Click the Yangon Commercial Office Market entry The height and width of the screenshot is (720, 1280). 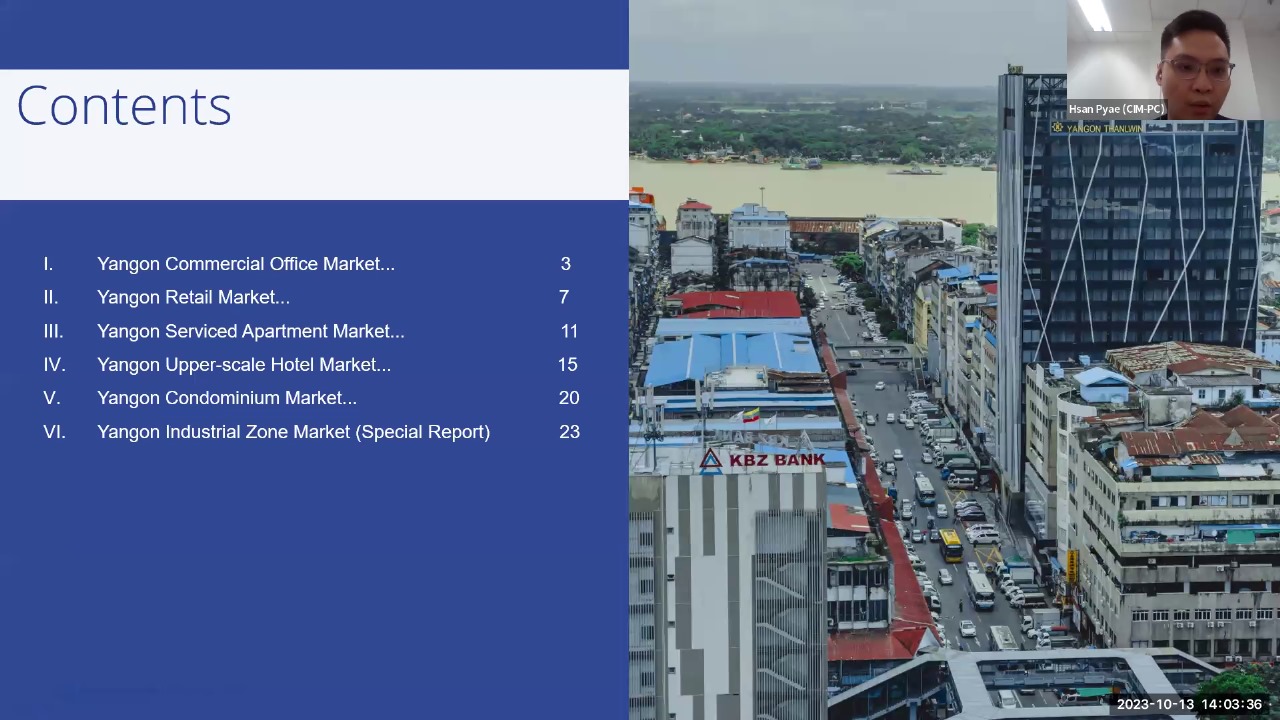pyautogui.click(x=245, y=264)
